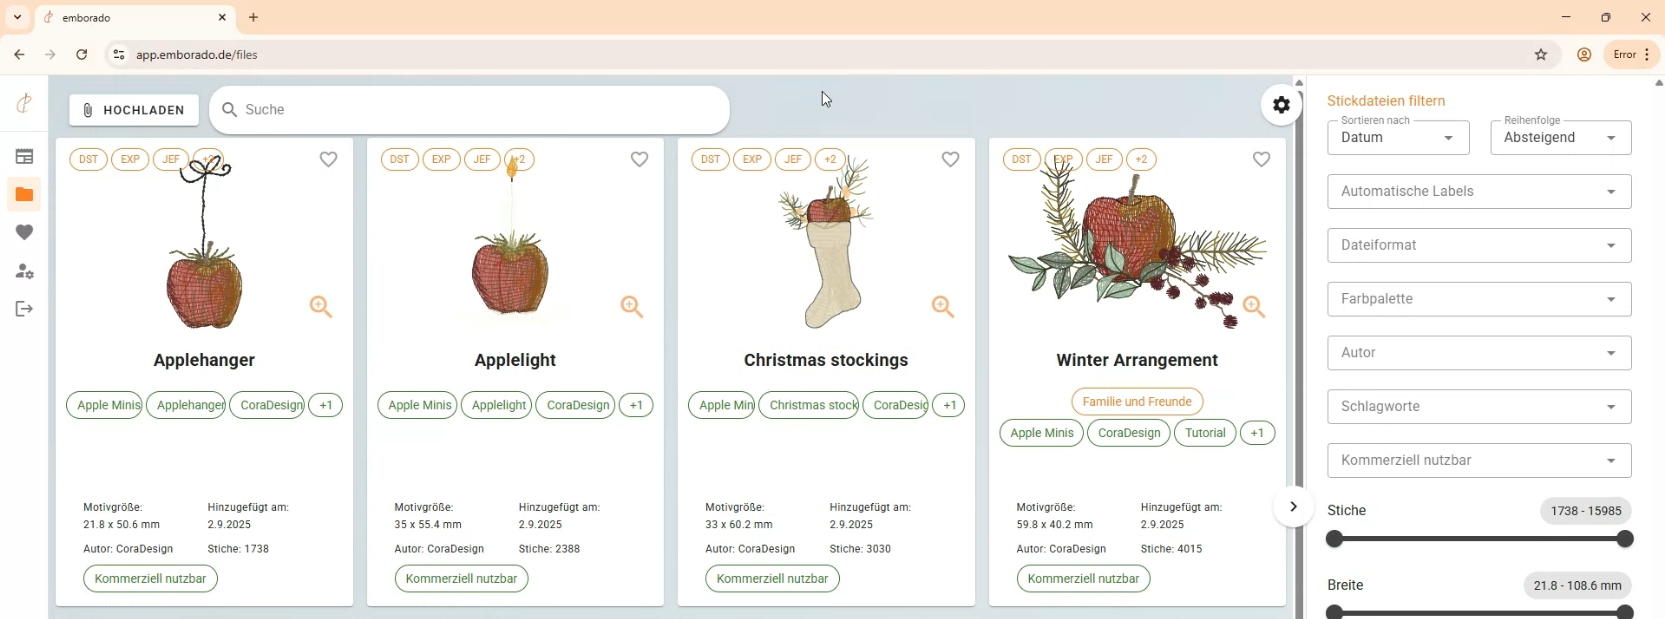Click magnifier on Winter Arrangement card
Screen dimensions: 1665x619
[1253, 307]
